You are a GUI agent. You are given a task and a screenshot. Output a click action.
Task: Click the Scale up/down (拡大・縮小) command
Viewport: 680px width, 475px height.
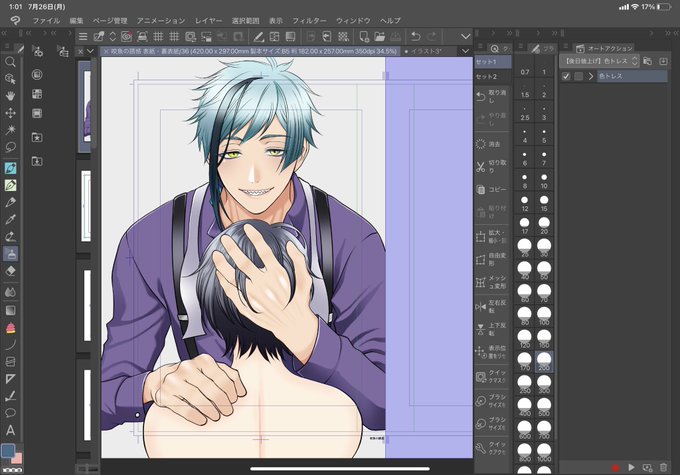coord(492,236)
